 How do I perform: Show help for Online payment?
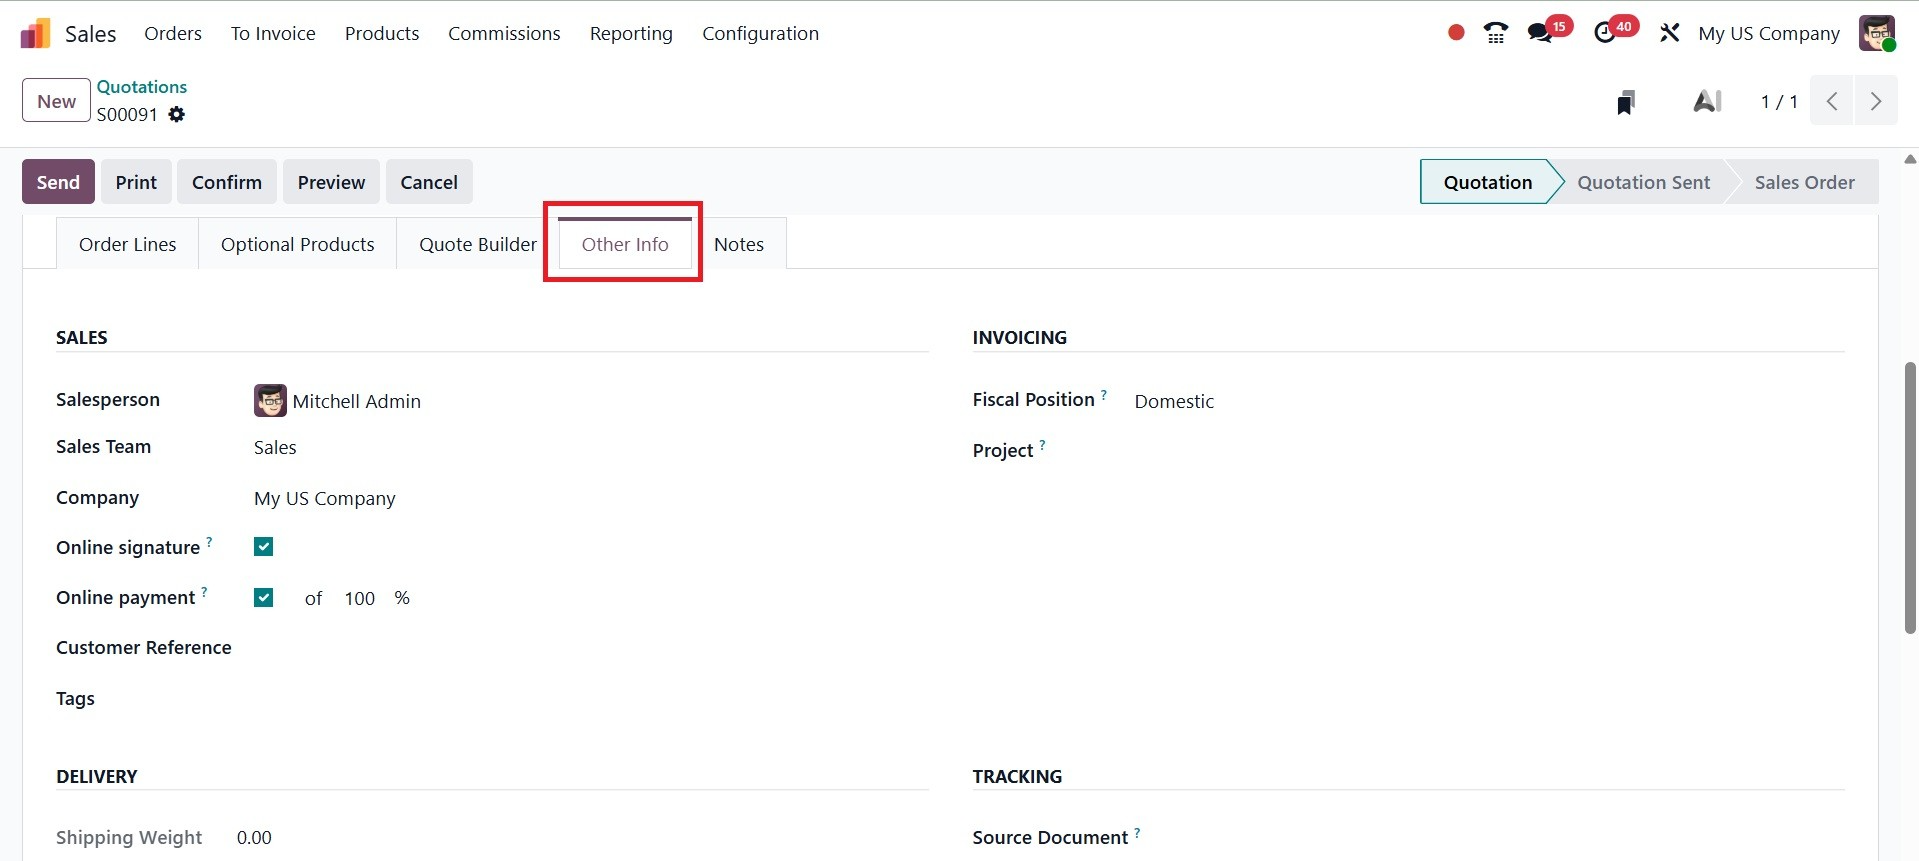tap(204, 592)
